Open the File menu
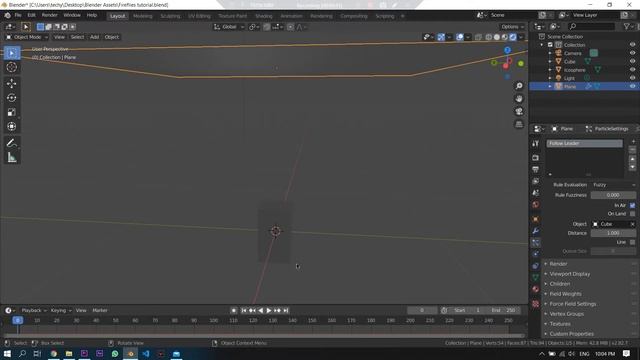640x360 pixels. coord(18,16)
